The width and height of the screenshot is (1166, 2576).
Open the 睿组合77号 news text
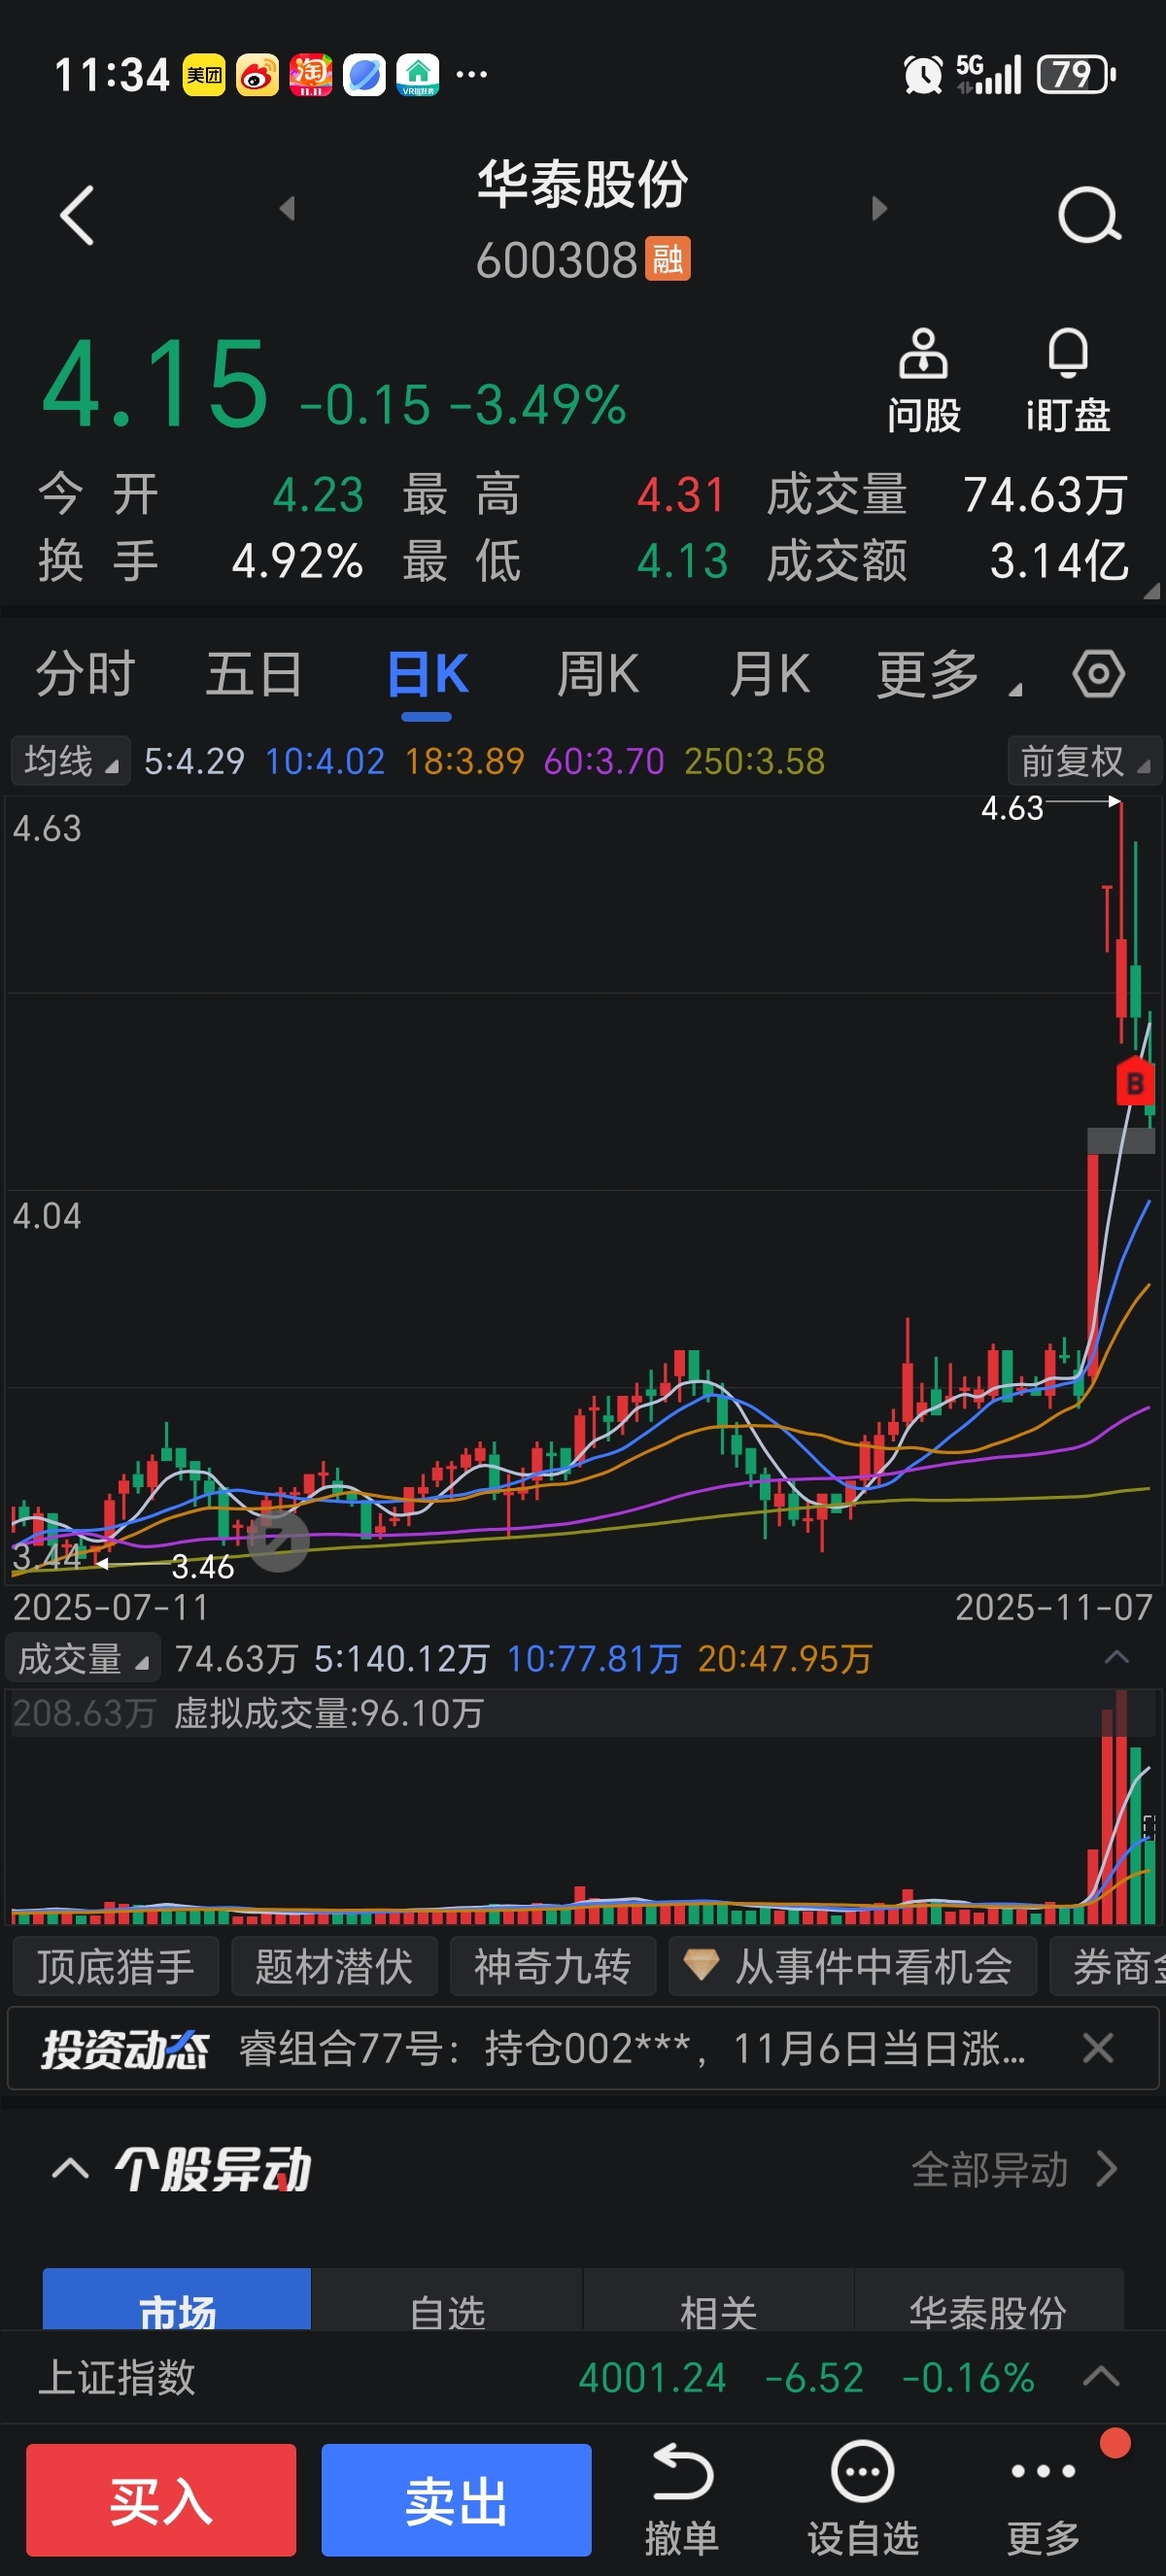click(632, 2049)
